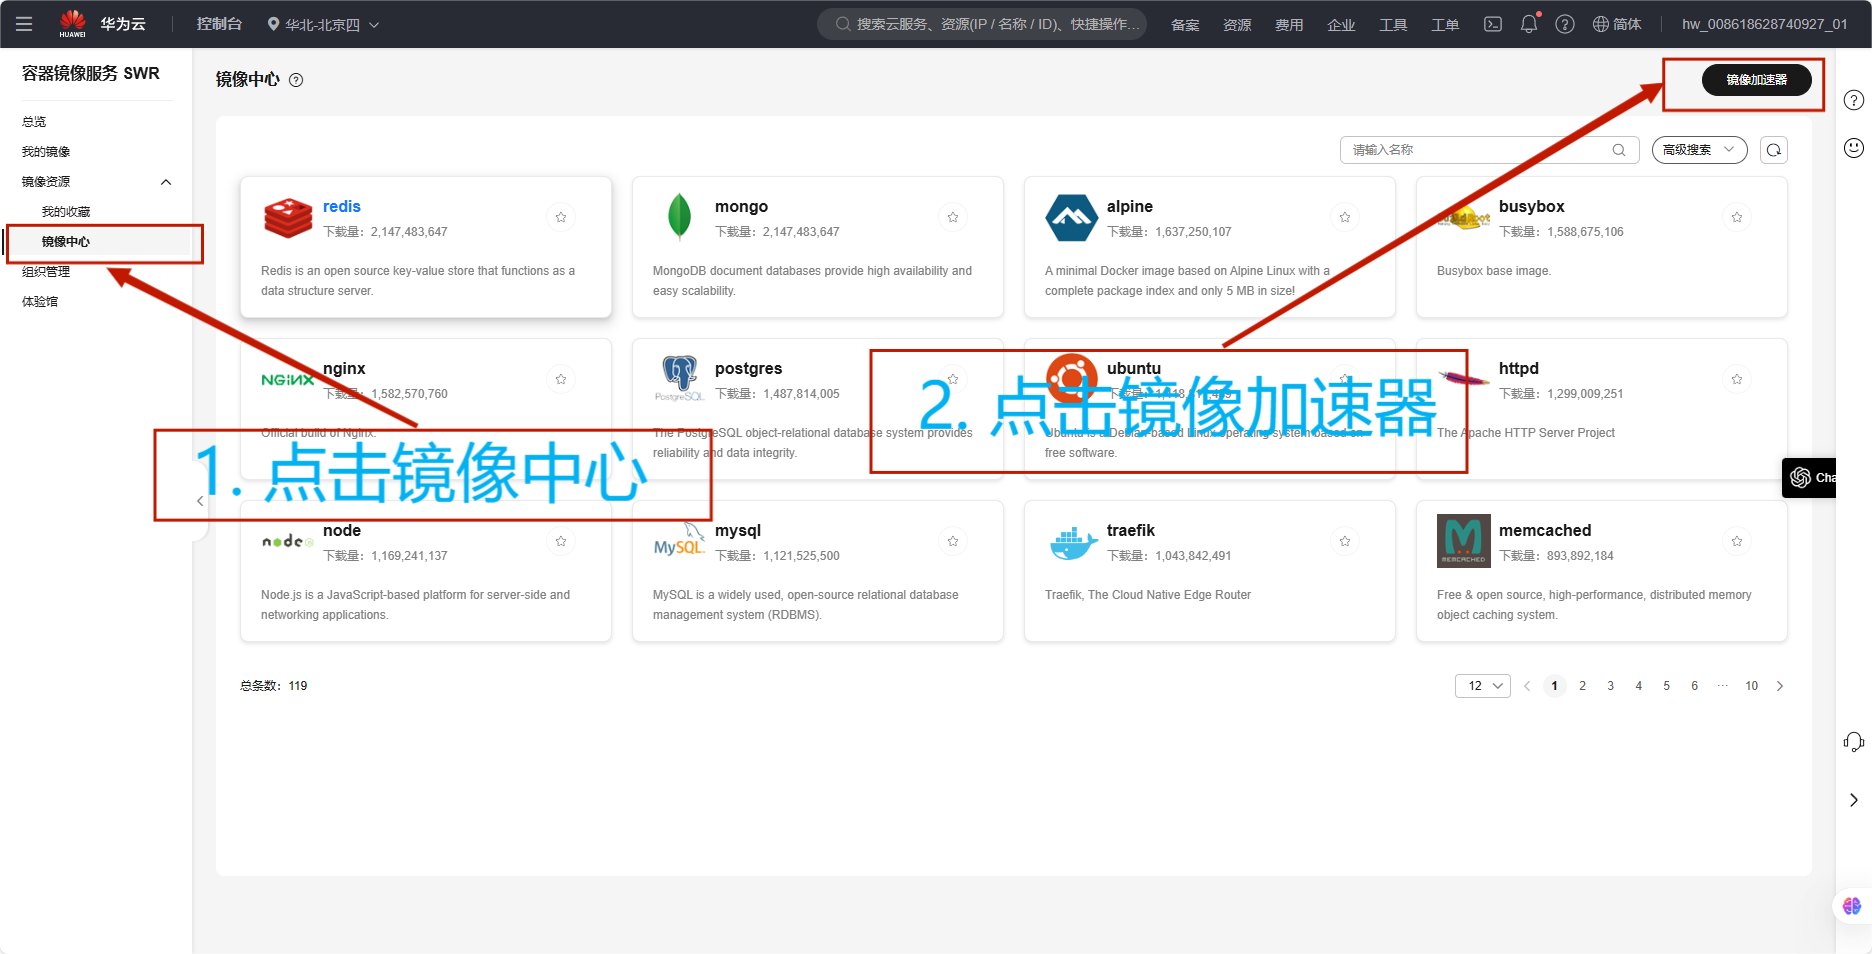Select 我的镜像 in the sidebar
The width and height of the screenshot is (1872, 954).
point(46,152)
